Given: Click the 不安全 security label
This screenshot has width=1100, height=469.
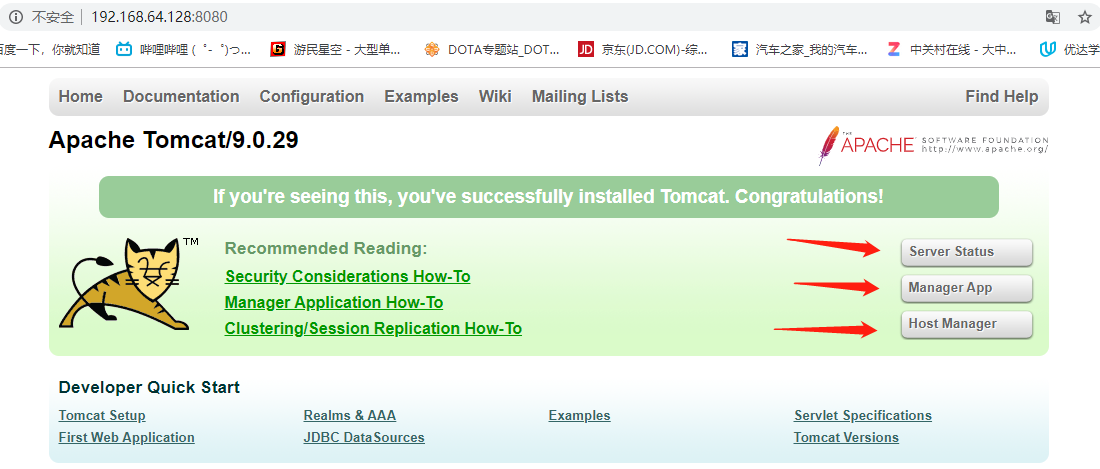Looking at the screenshot, I should click(53, 17).
